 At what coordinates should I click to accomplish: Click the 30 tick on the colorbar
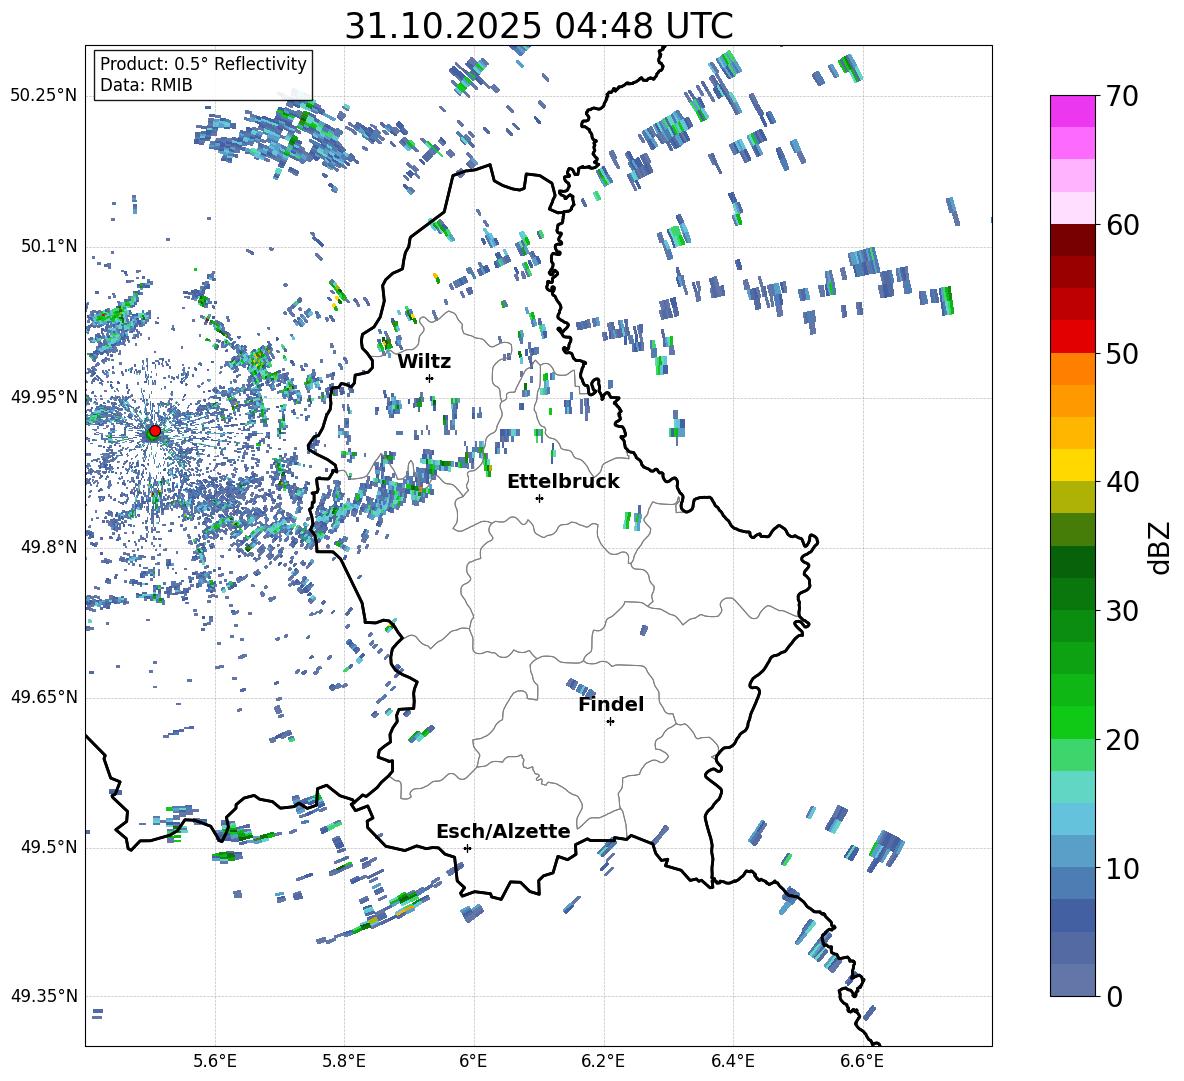(1122, 611)
